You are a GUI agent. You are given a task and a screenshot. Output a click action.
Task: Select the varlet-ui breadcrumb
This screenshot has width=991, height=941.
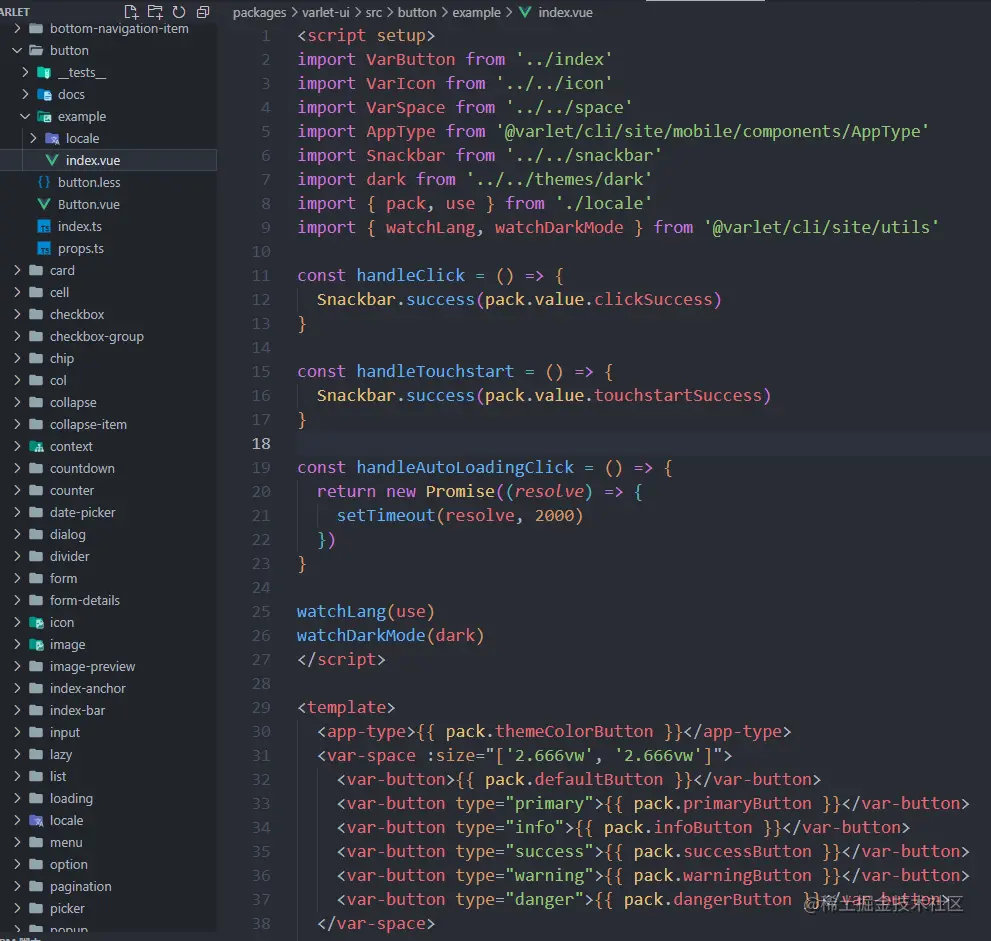click(325, 13)
